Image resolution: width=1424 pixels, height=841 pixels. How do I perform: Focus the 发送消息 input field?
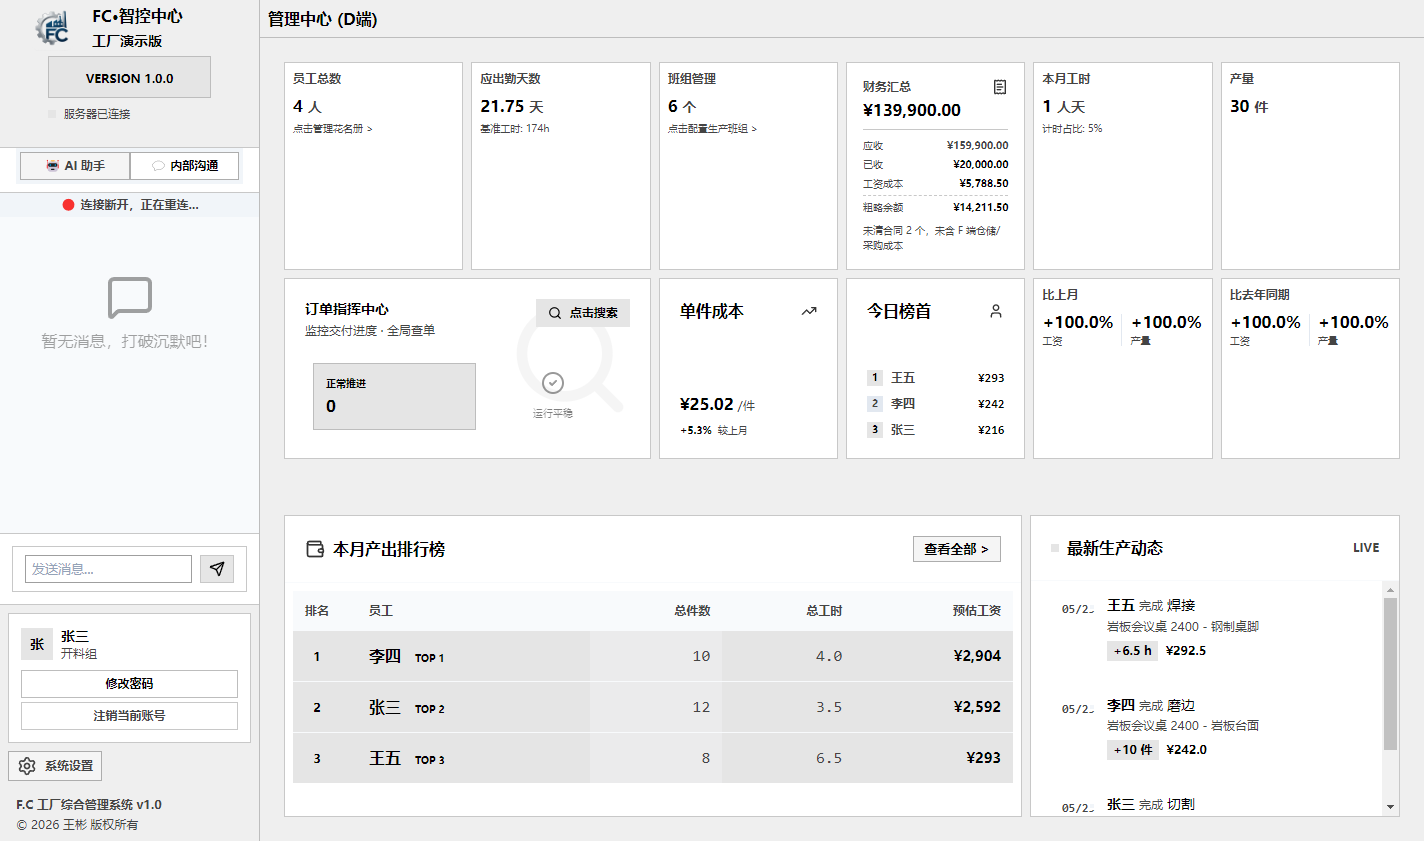(x=108, y=569)
